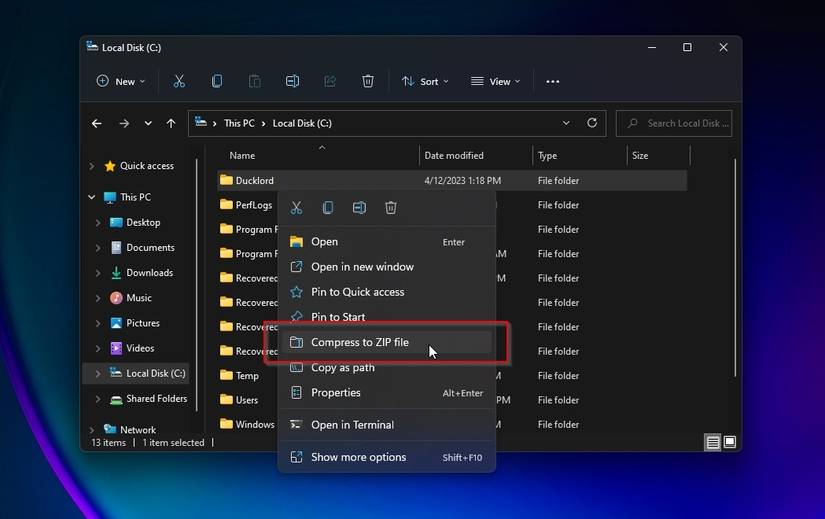825x519 pixels.
Task: Click the Delete trash icon in the toolbar
Action: 368,81
